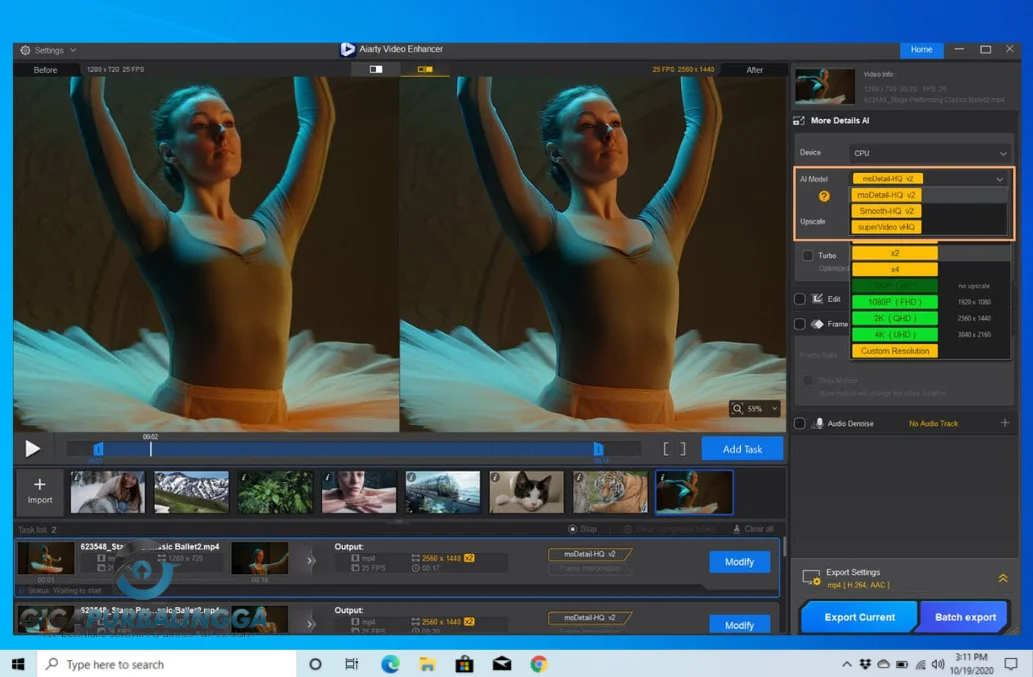Select the After view tab

coord(754,70)
